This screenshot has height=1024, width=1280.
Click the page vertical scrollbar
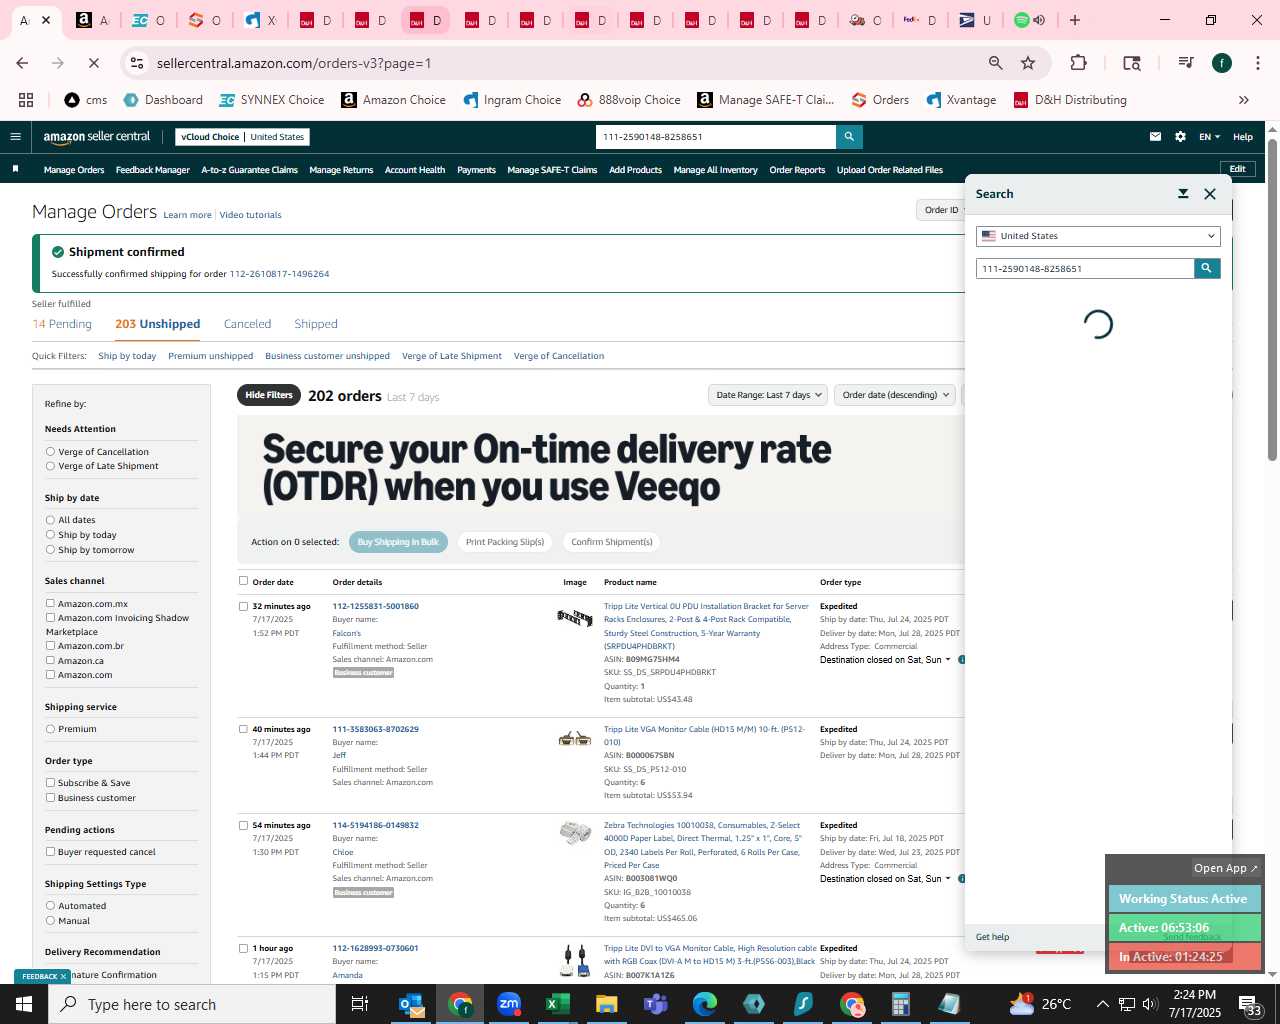[x=1272, y=300]
